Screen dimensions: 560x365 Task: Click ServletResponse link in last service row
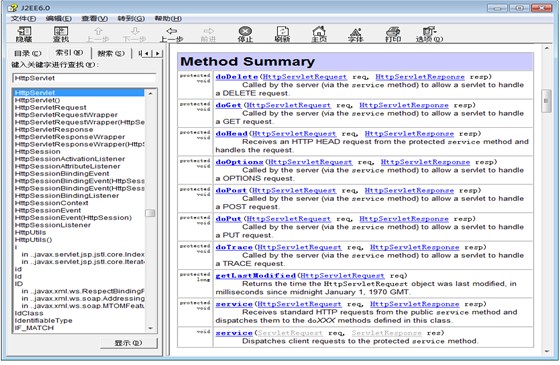386,333
